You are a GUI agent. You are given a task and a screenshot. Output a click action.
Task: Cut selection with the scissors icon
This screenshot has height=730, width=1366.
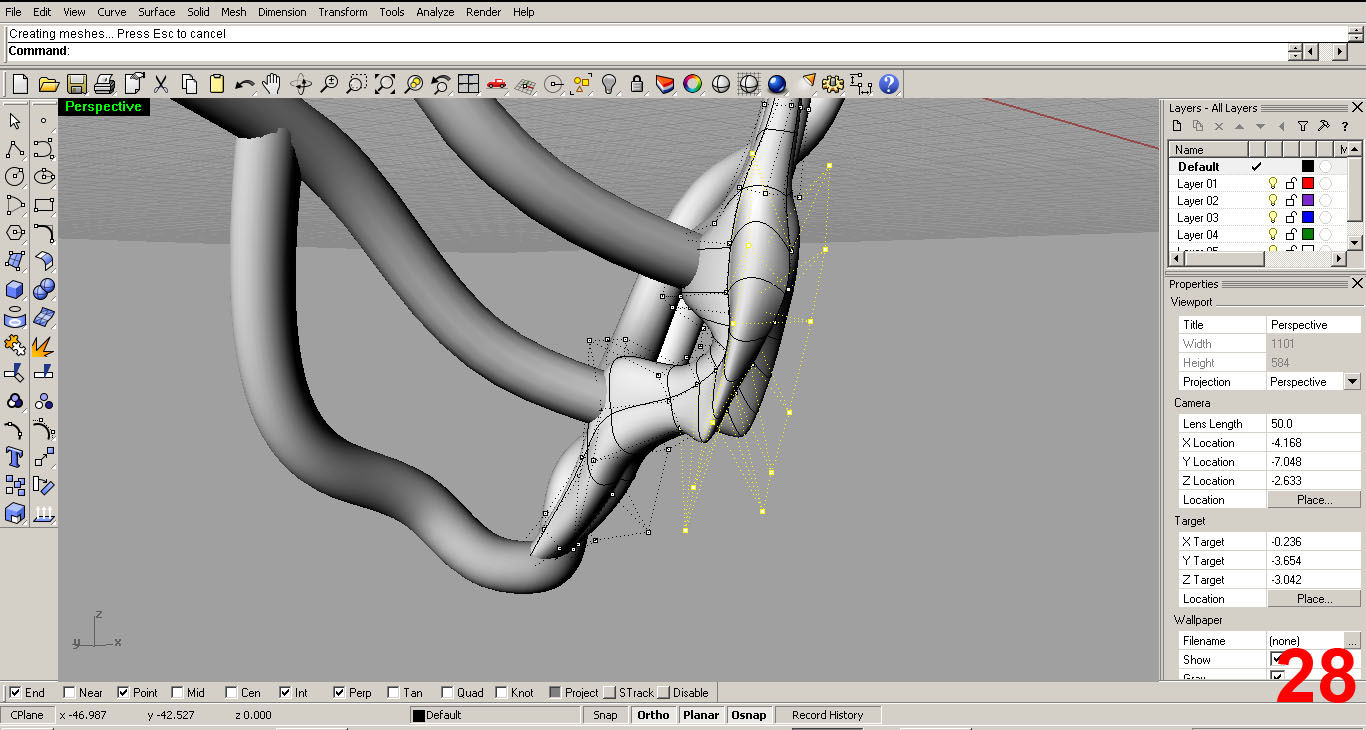click(160, 84)
